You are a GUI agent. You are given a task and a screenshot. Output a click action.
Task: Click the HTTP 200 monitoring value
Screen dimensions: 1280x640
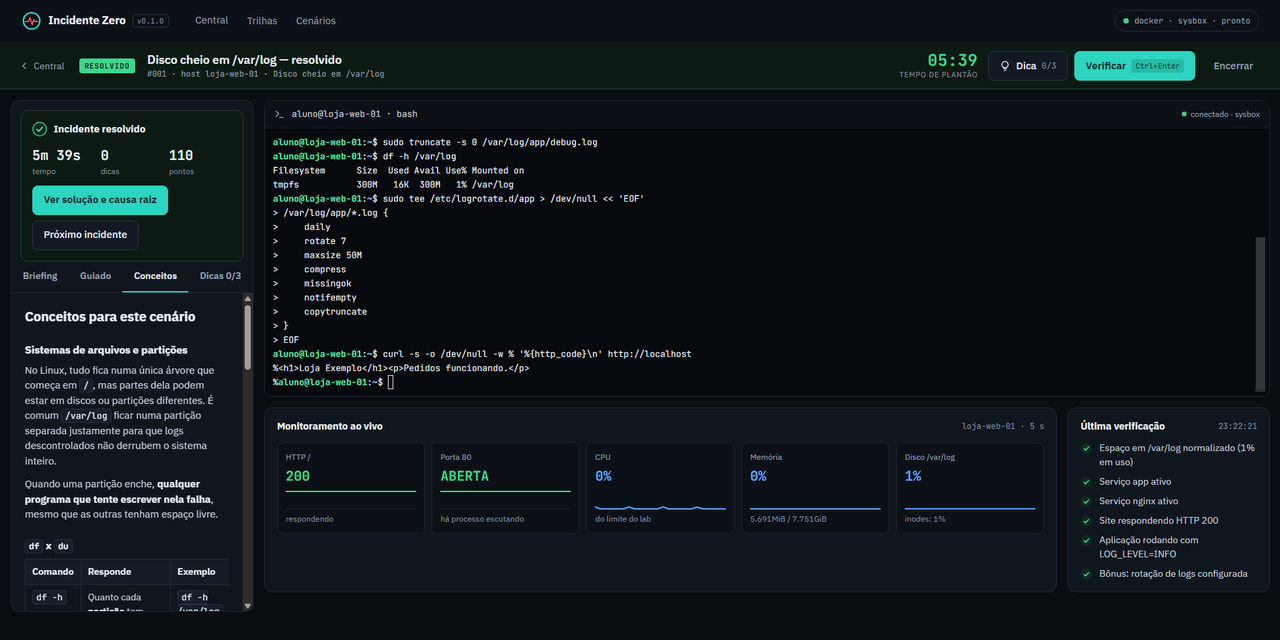click(x=298, y=476)
